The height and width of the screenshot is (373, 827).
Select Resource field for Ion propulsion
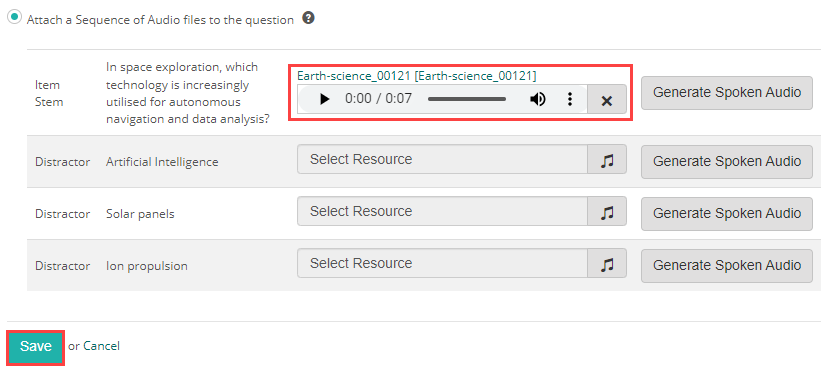point(443,263)
